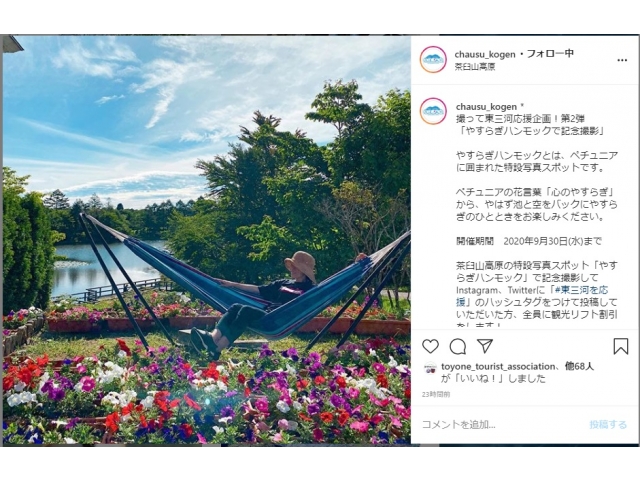Open chausu_kogen username in the caption
Screen dimensions: 640x480
[486, 107]
